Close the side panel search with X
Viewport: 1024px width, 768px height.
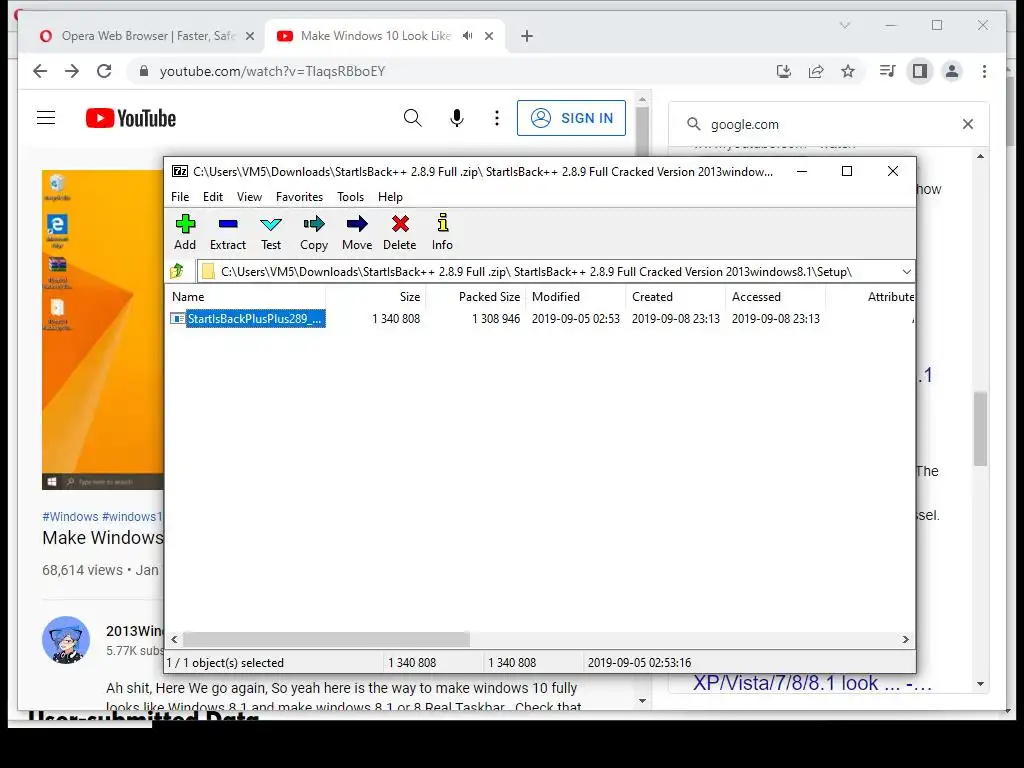click(x=968, y=124)
